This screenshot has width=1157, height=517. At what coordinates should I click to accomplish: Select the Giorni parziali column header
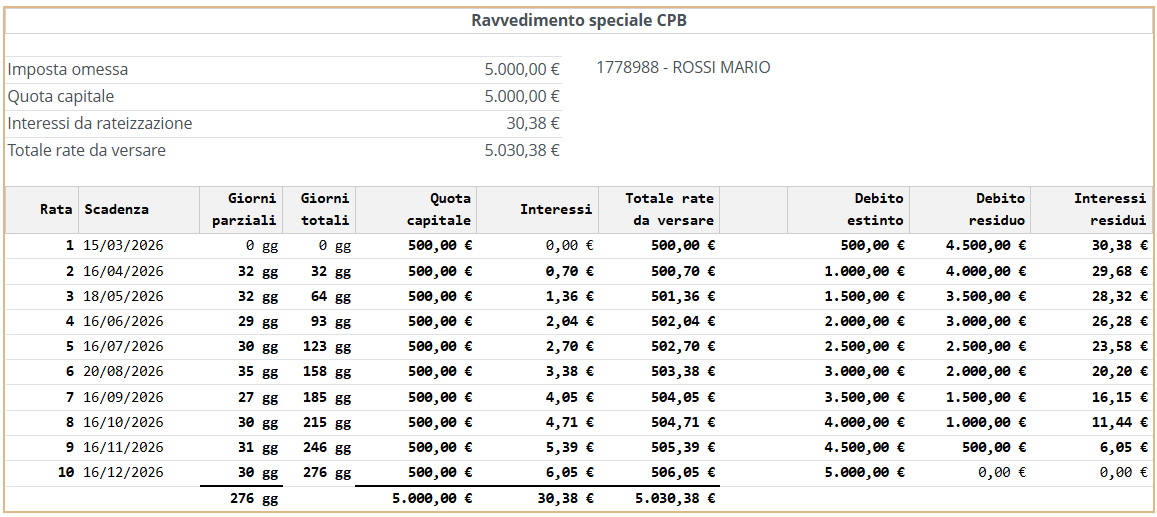coord(244,209)
